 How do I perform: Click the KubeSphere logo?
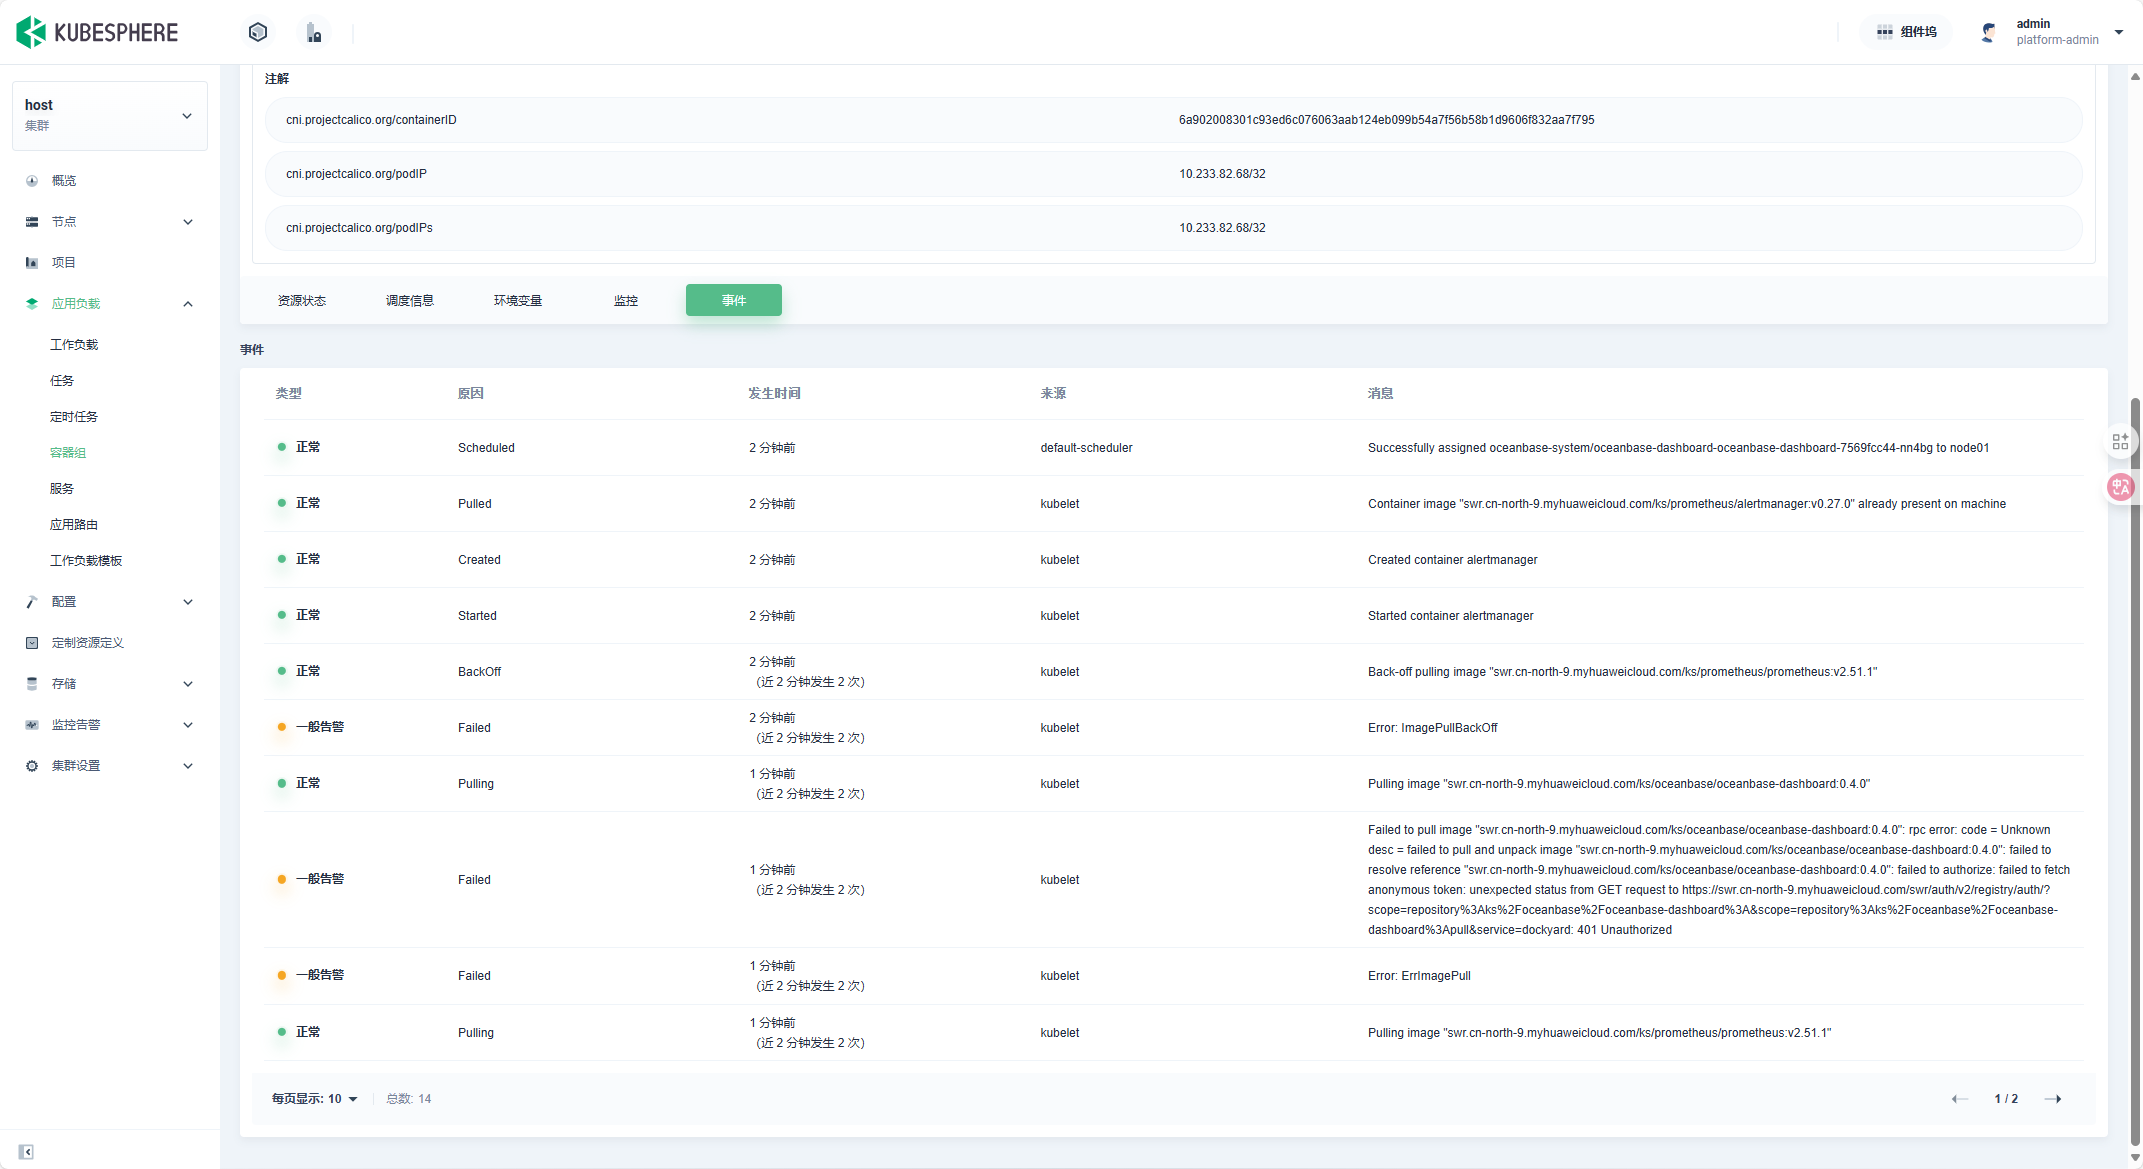[97, 32]
